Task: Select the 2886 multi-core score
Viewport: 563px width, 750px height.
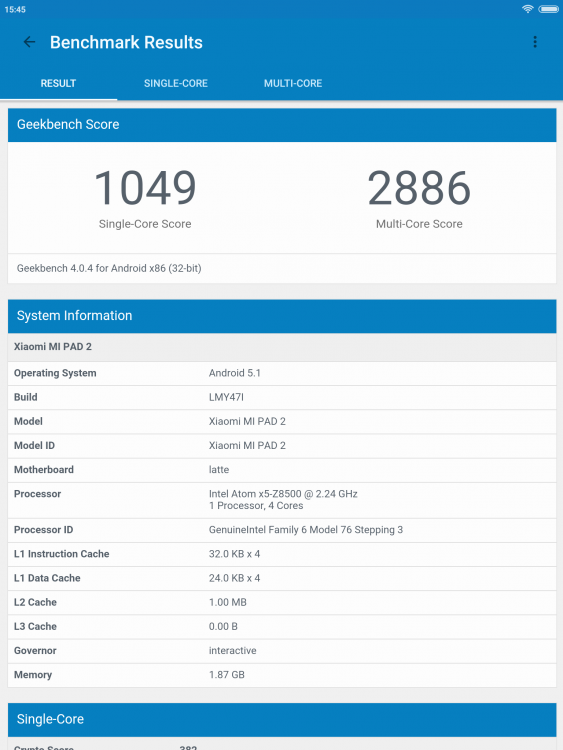Action: [419, 188]
